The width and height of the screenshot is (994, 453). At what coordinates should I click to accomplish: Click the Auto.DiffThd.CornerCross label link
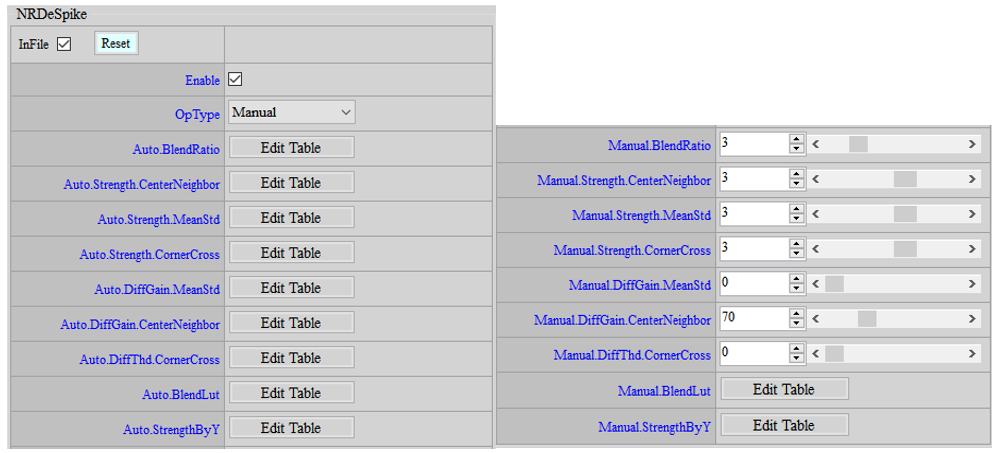(x=150, y=359)
